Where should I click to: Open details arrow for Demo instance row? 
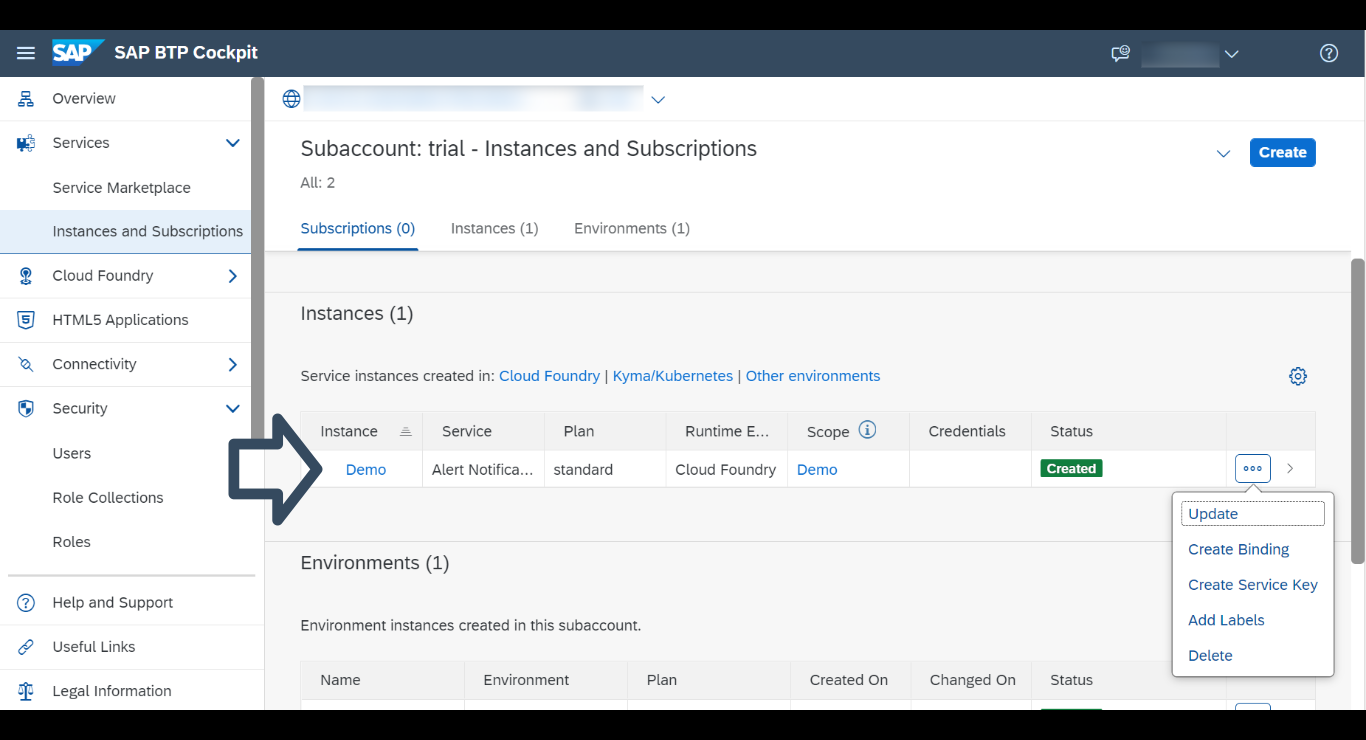click(1290, 468)
